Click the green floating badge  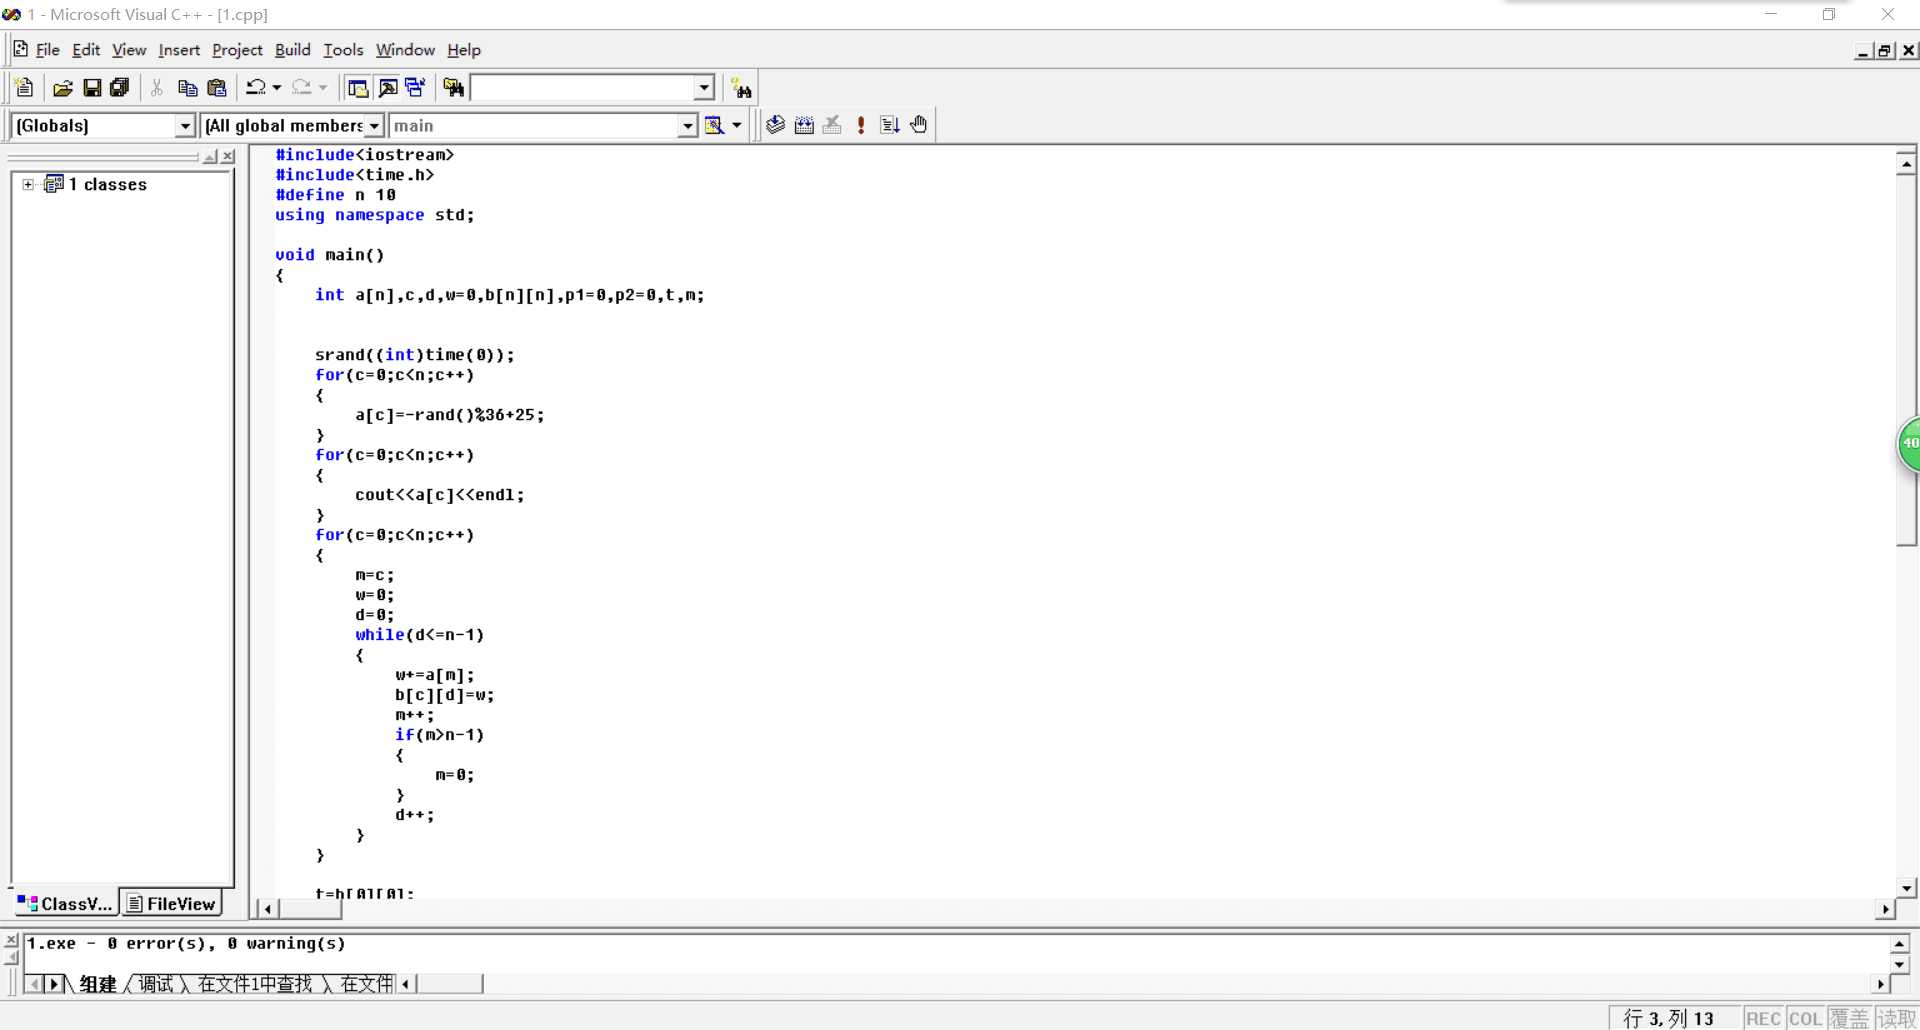click(x=1909, y=443)
